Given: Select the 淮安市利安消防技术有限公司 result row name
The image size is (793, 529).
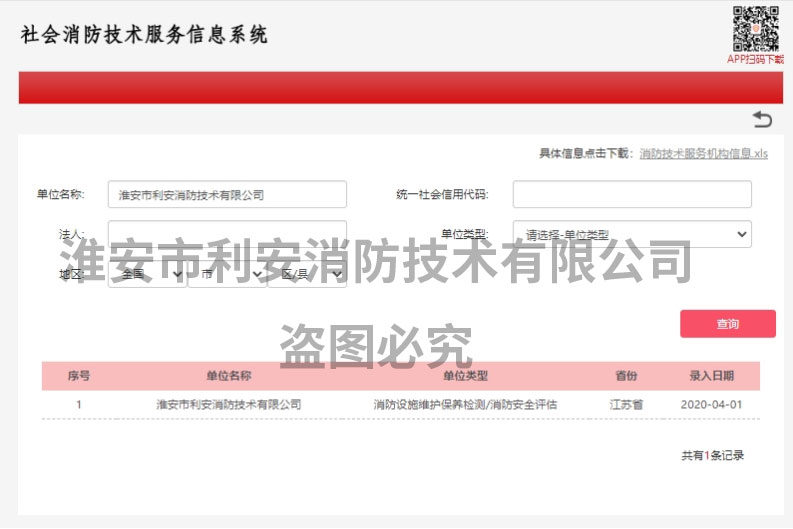Looking at the screenshot, I should pyautogui.click(x=228, y=405).
